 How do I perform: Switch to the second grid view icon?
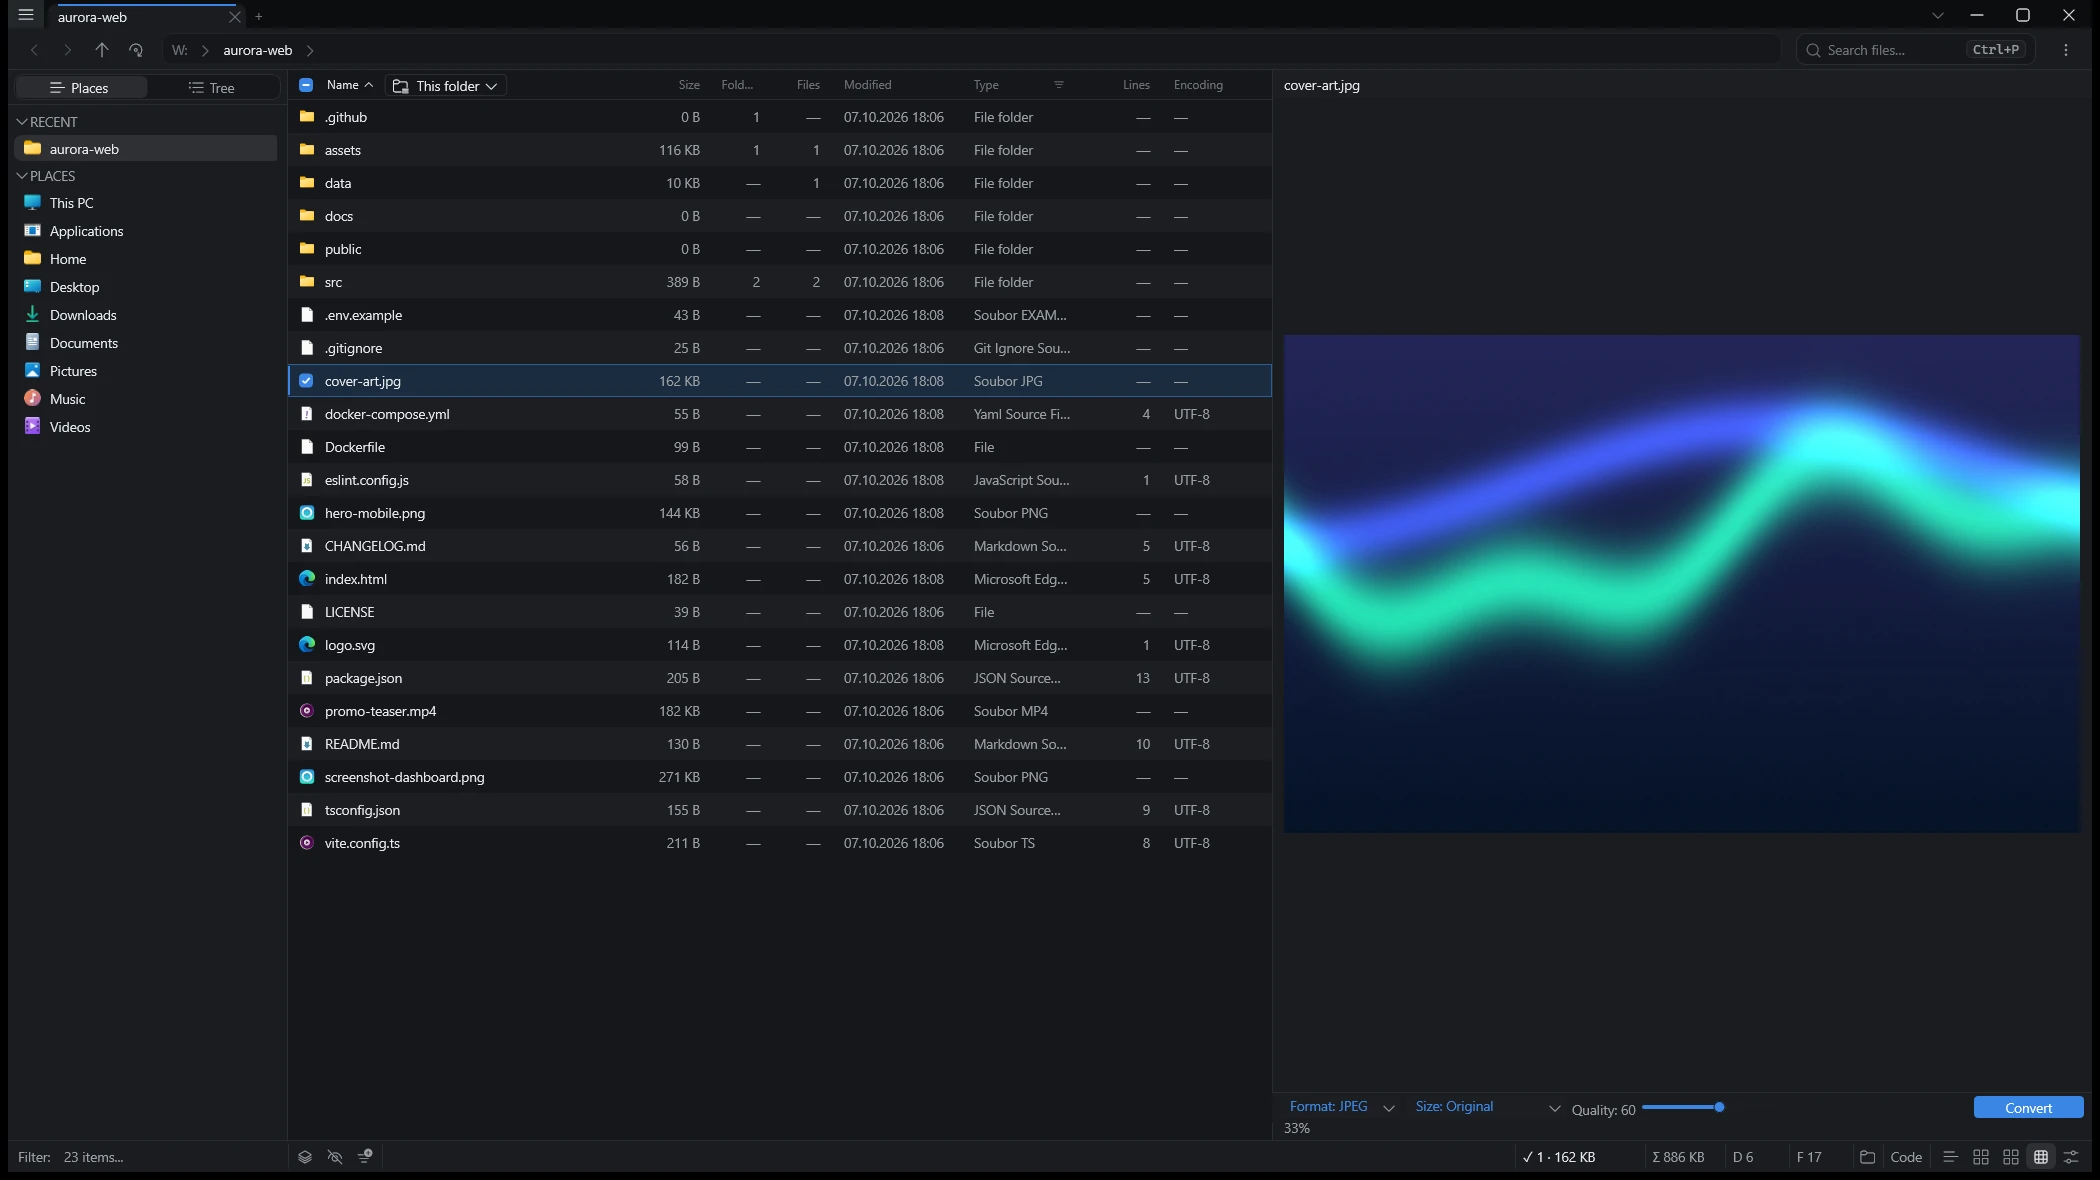(x=2011, y=1157)
